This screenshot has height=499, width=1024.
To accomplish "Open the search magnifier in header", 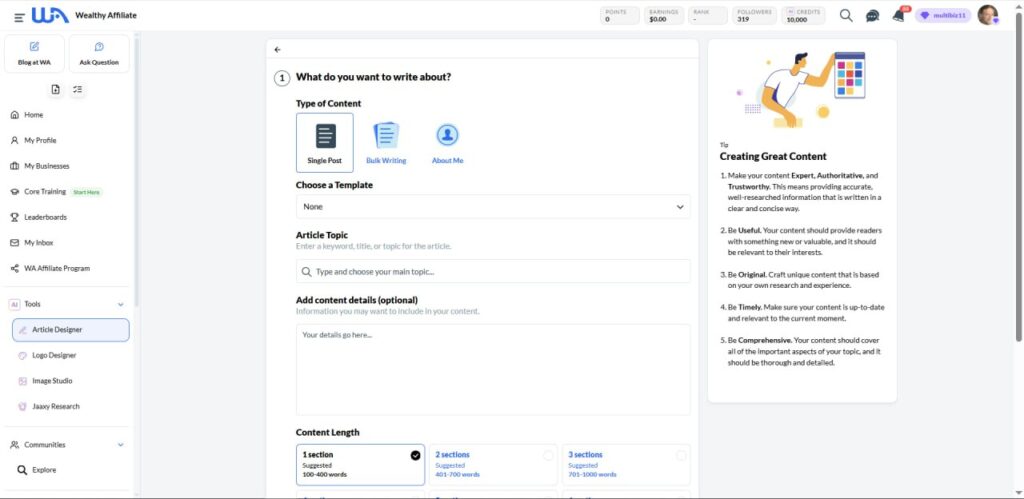I will [x=846, y=16].
